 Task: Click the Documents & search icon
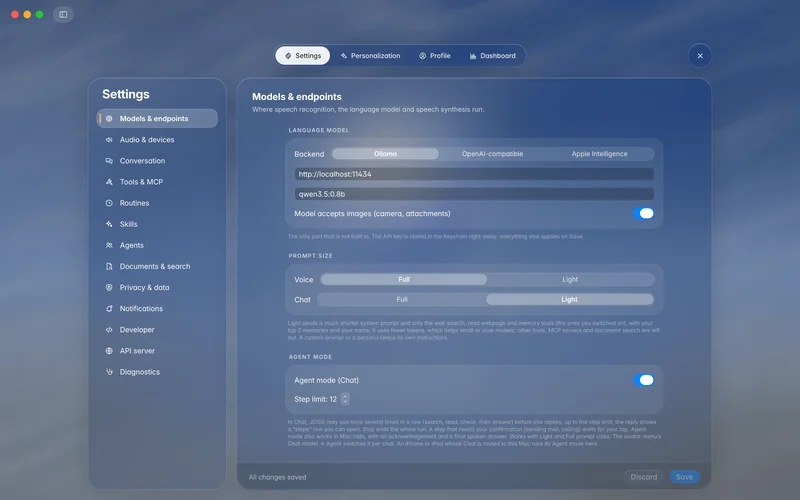[x=109, y=266]
